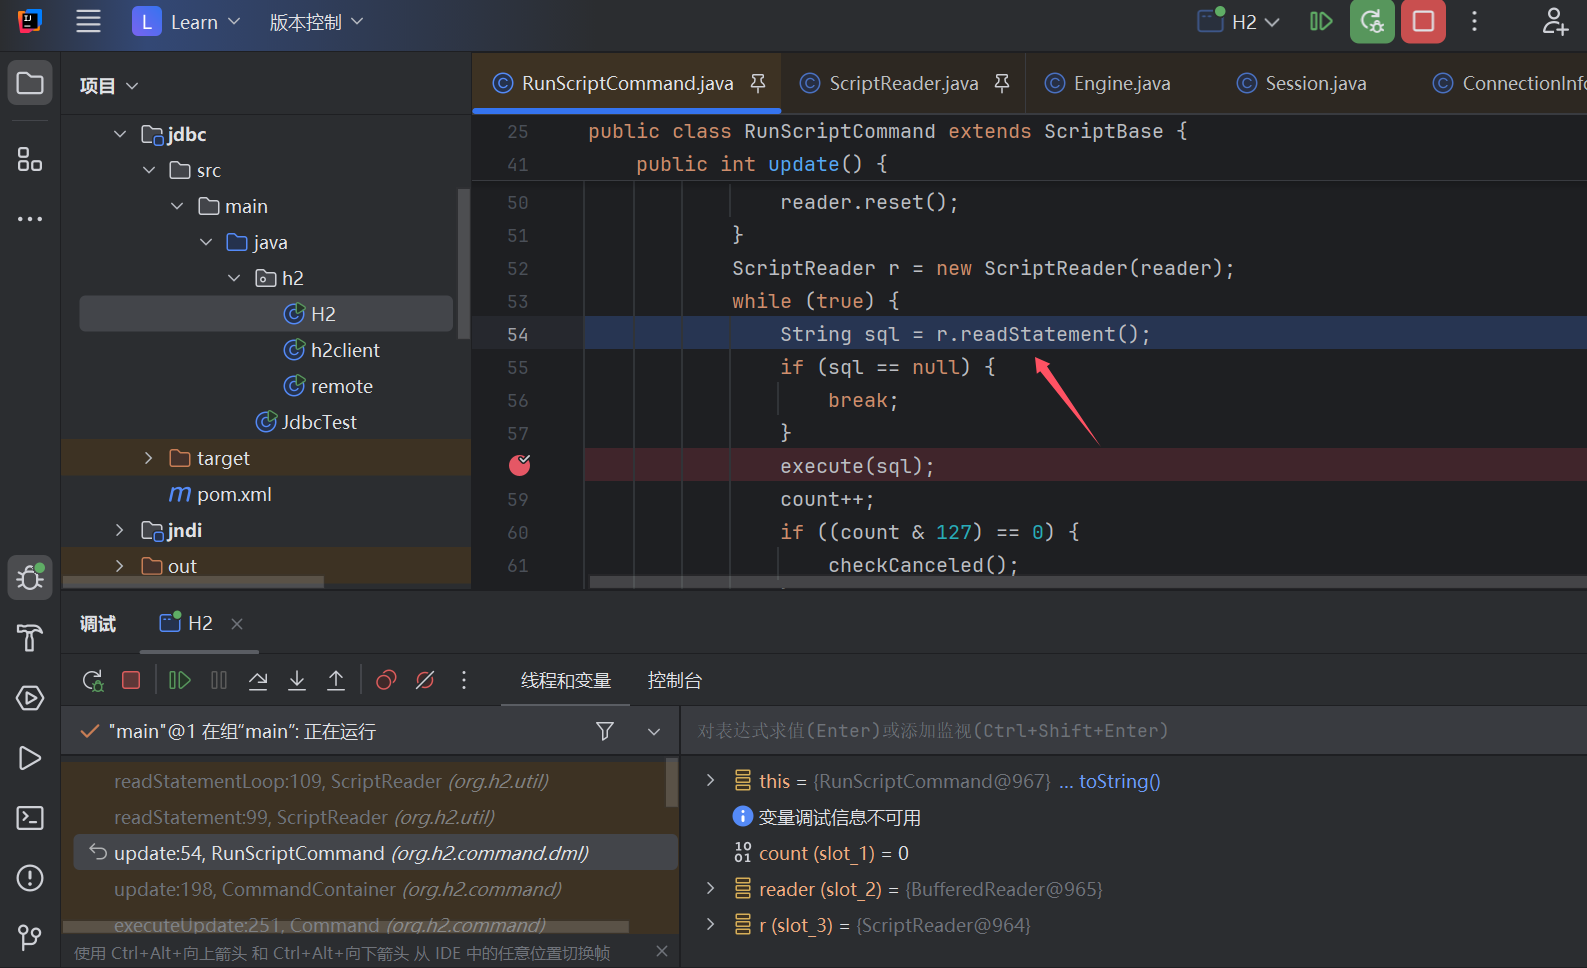Open Learn project dropdown

click(x=187, y=21)
